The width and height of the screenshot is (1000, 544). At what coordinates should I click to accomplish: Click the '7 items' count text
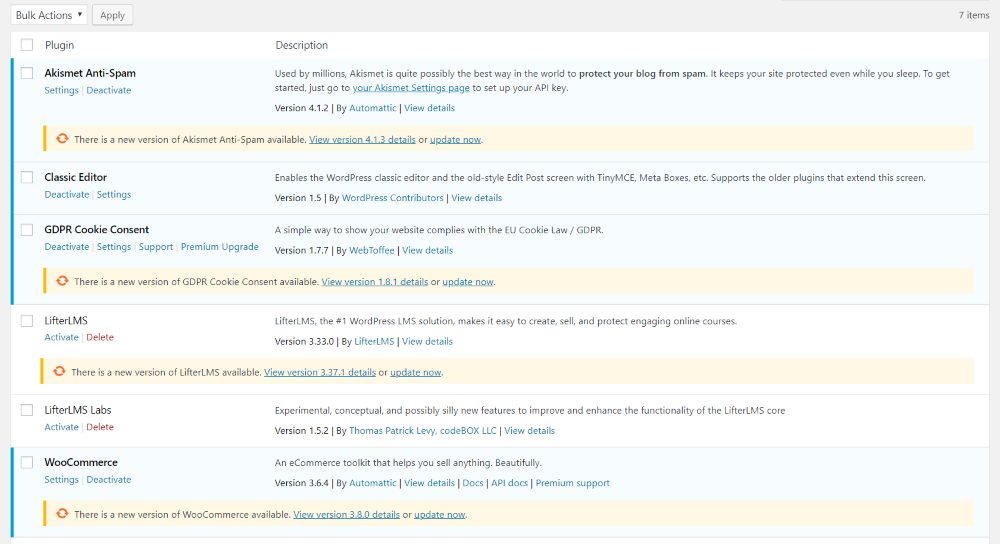tap(974, 15)
